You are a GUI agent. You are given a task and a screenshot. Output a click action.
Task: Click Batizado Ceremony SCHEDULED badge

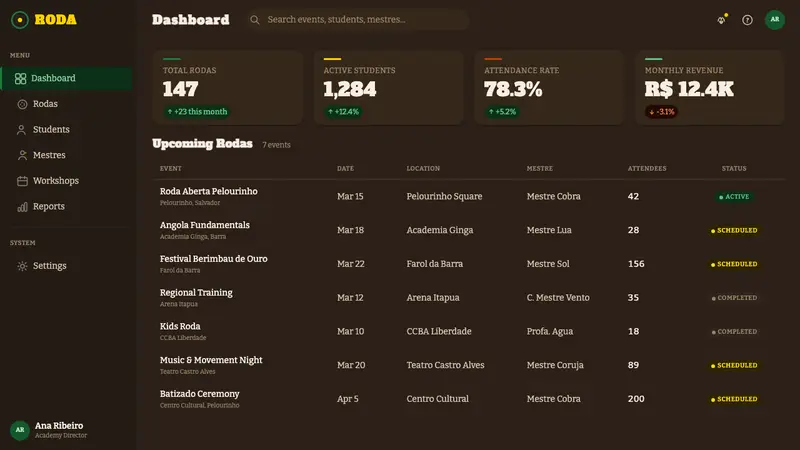[734, 399]
